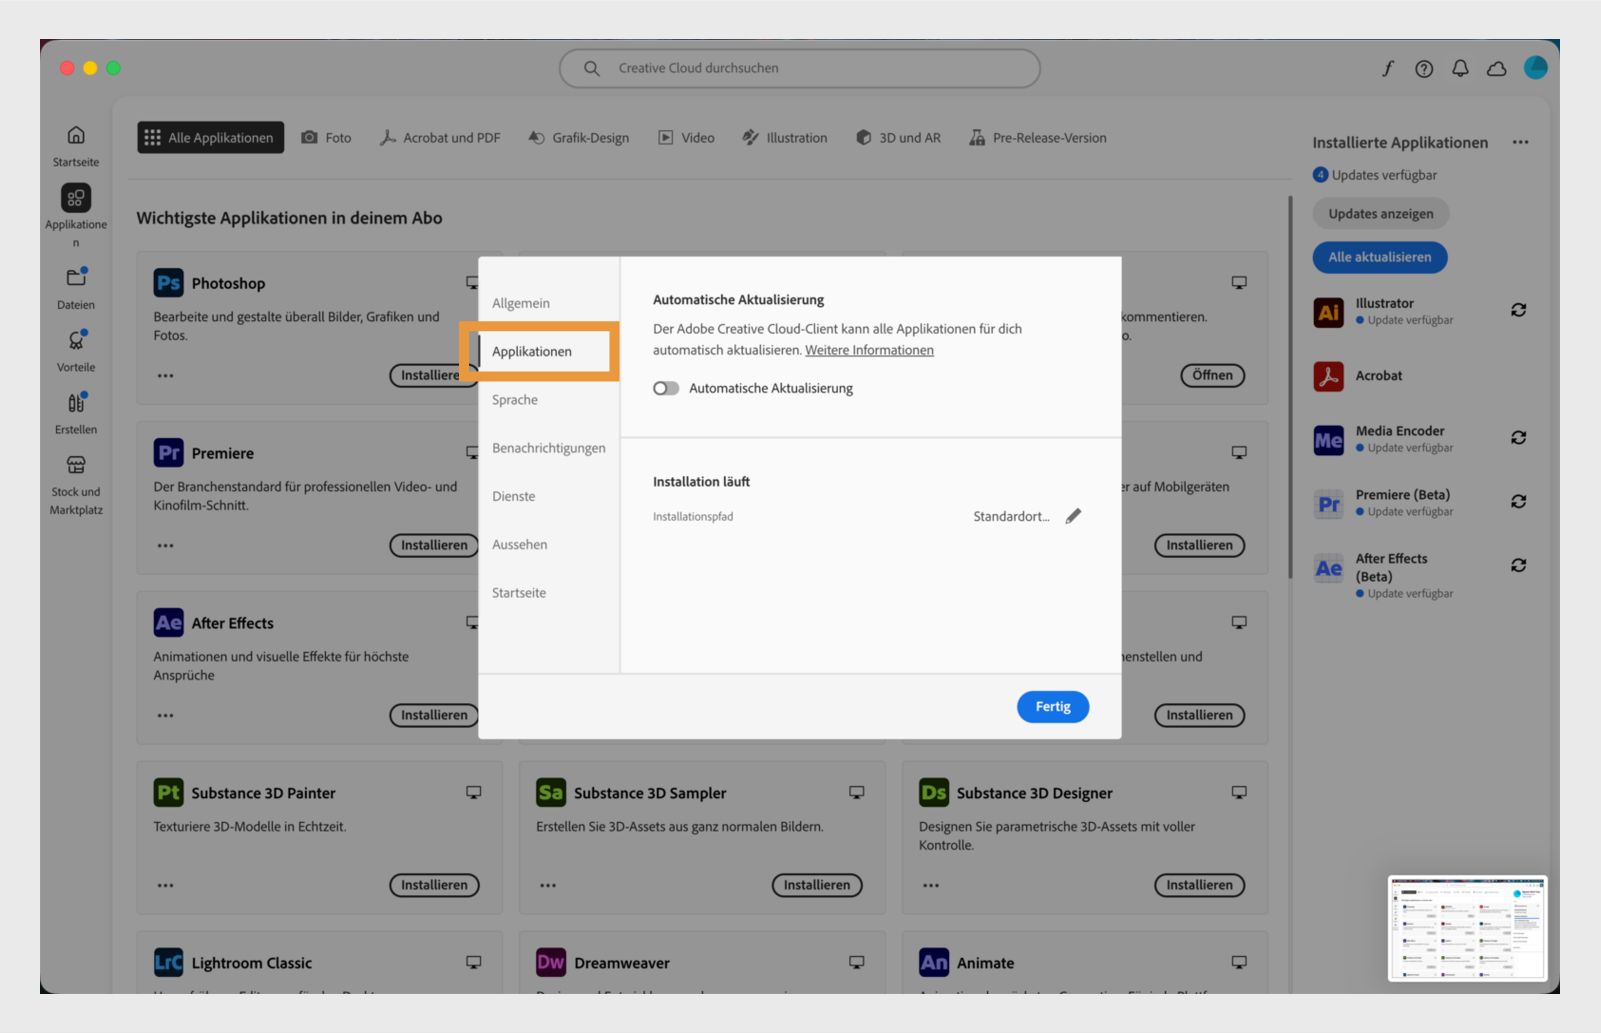Select the Dienste settings tab
Viewport: 1601px width, 1034px height.
coord(514,496)
